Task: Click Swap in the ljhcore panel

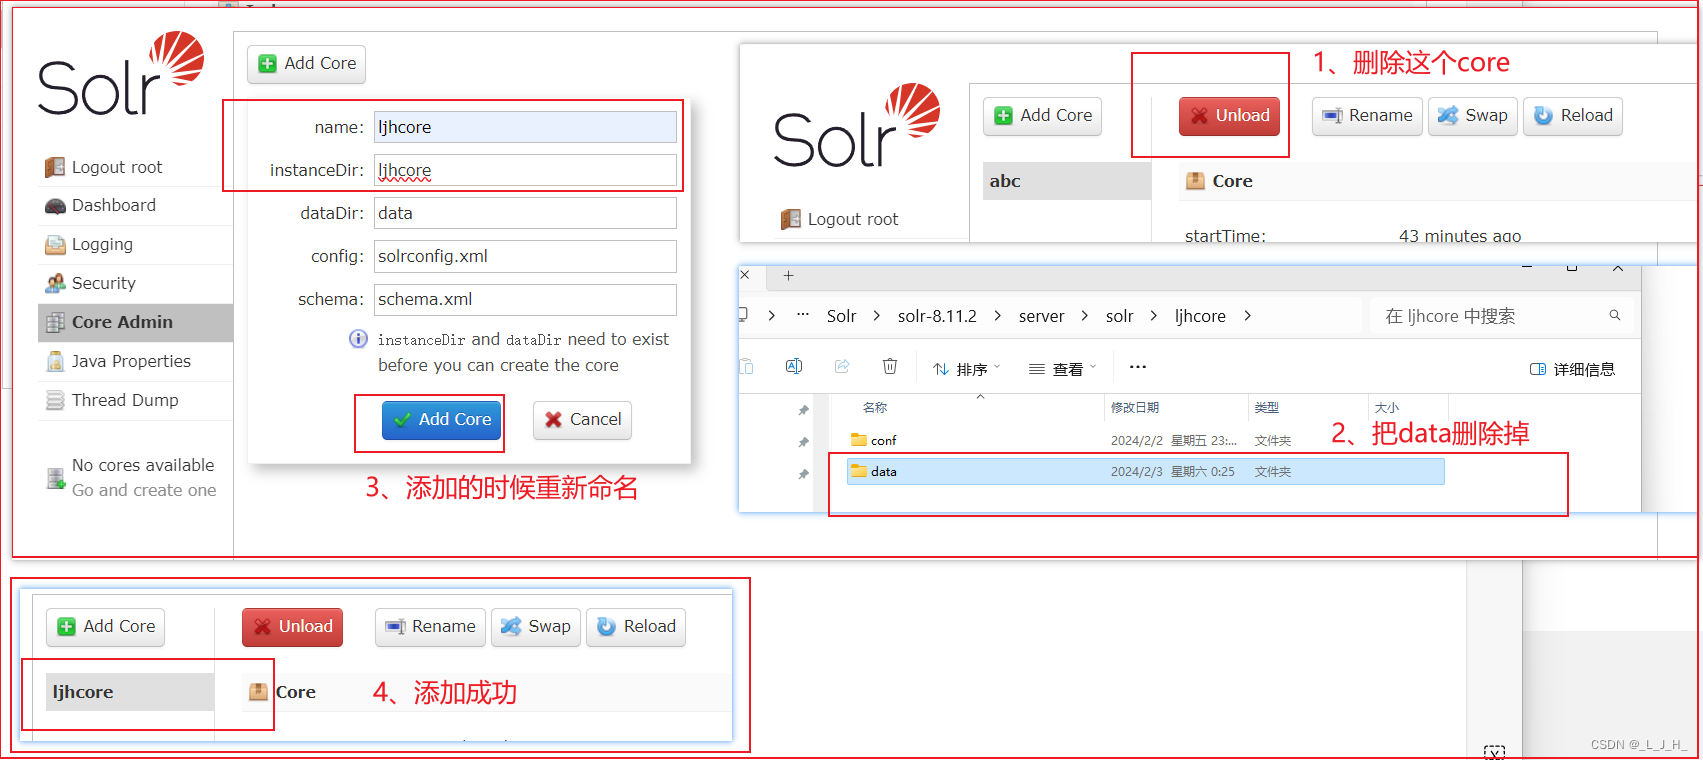Action: 536,627
